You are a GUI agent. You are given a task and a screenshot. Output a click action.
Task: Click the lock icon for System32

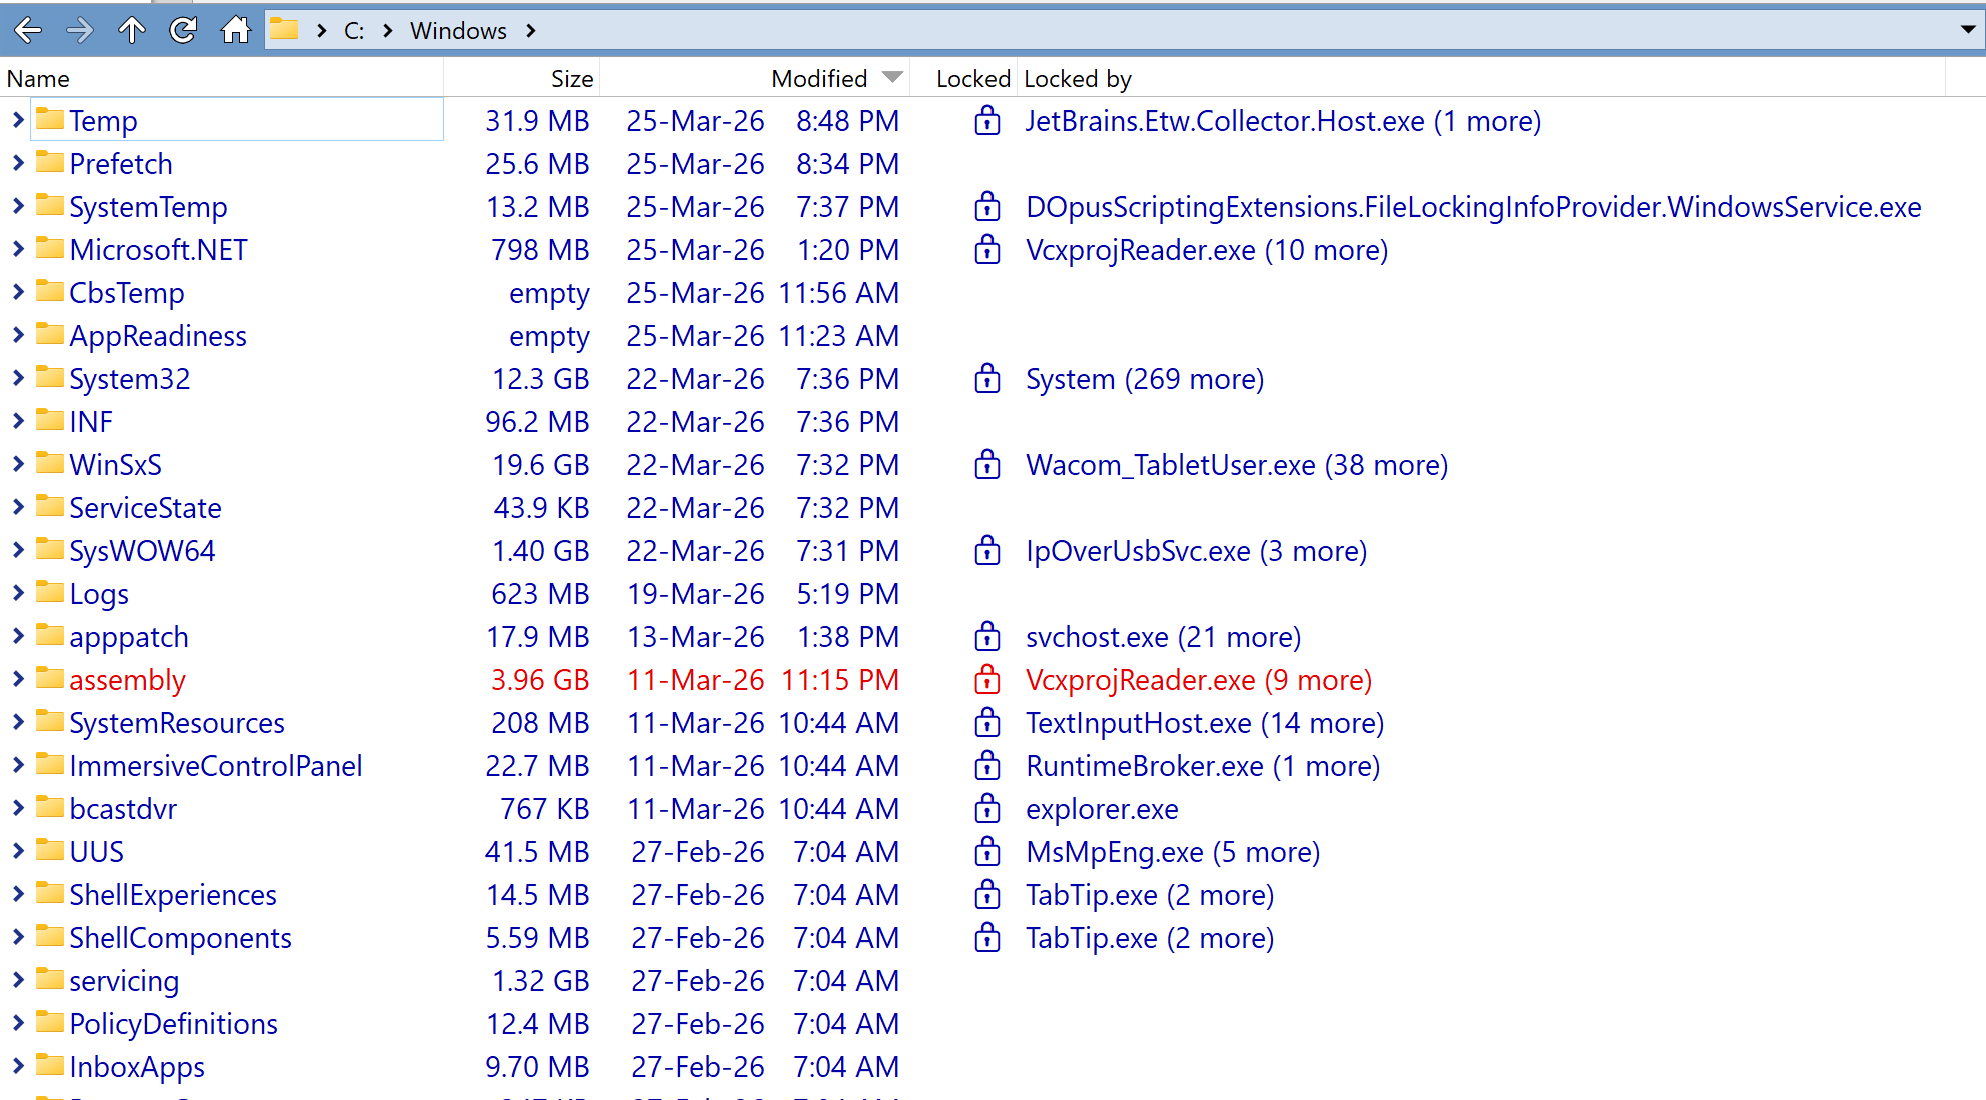(x=987, y=379)
